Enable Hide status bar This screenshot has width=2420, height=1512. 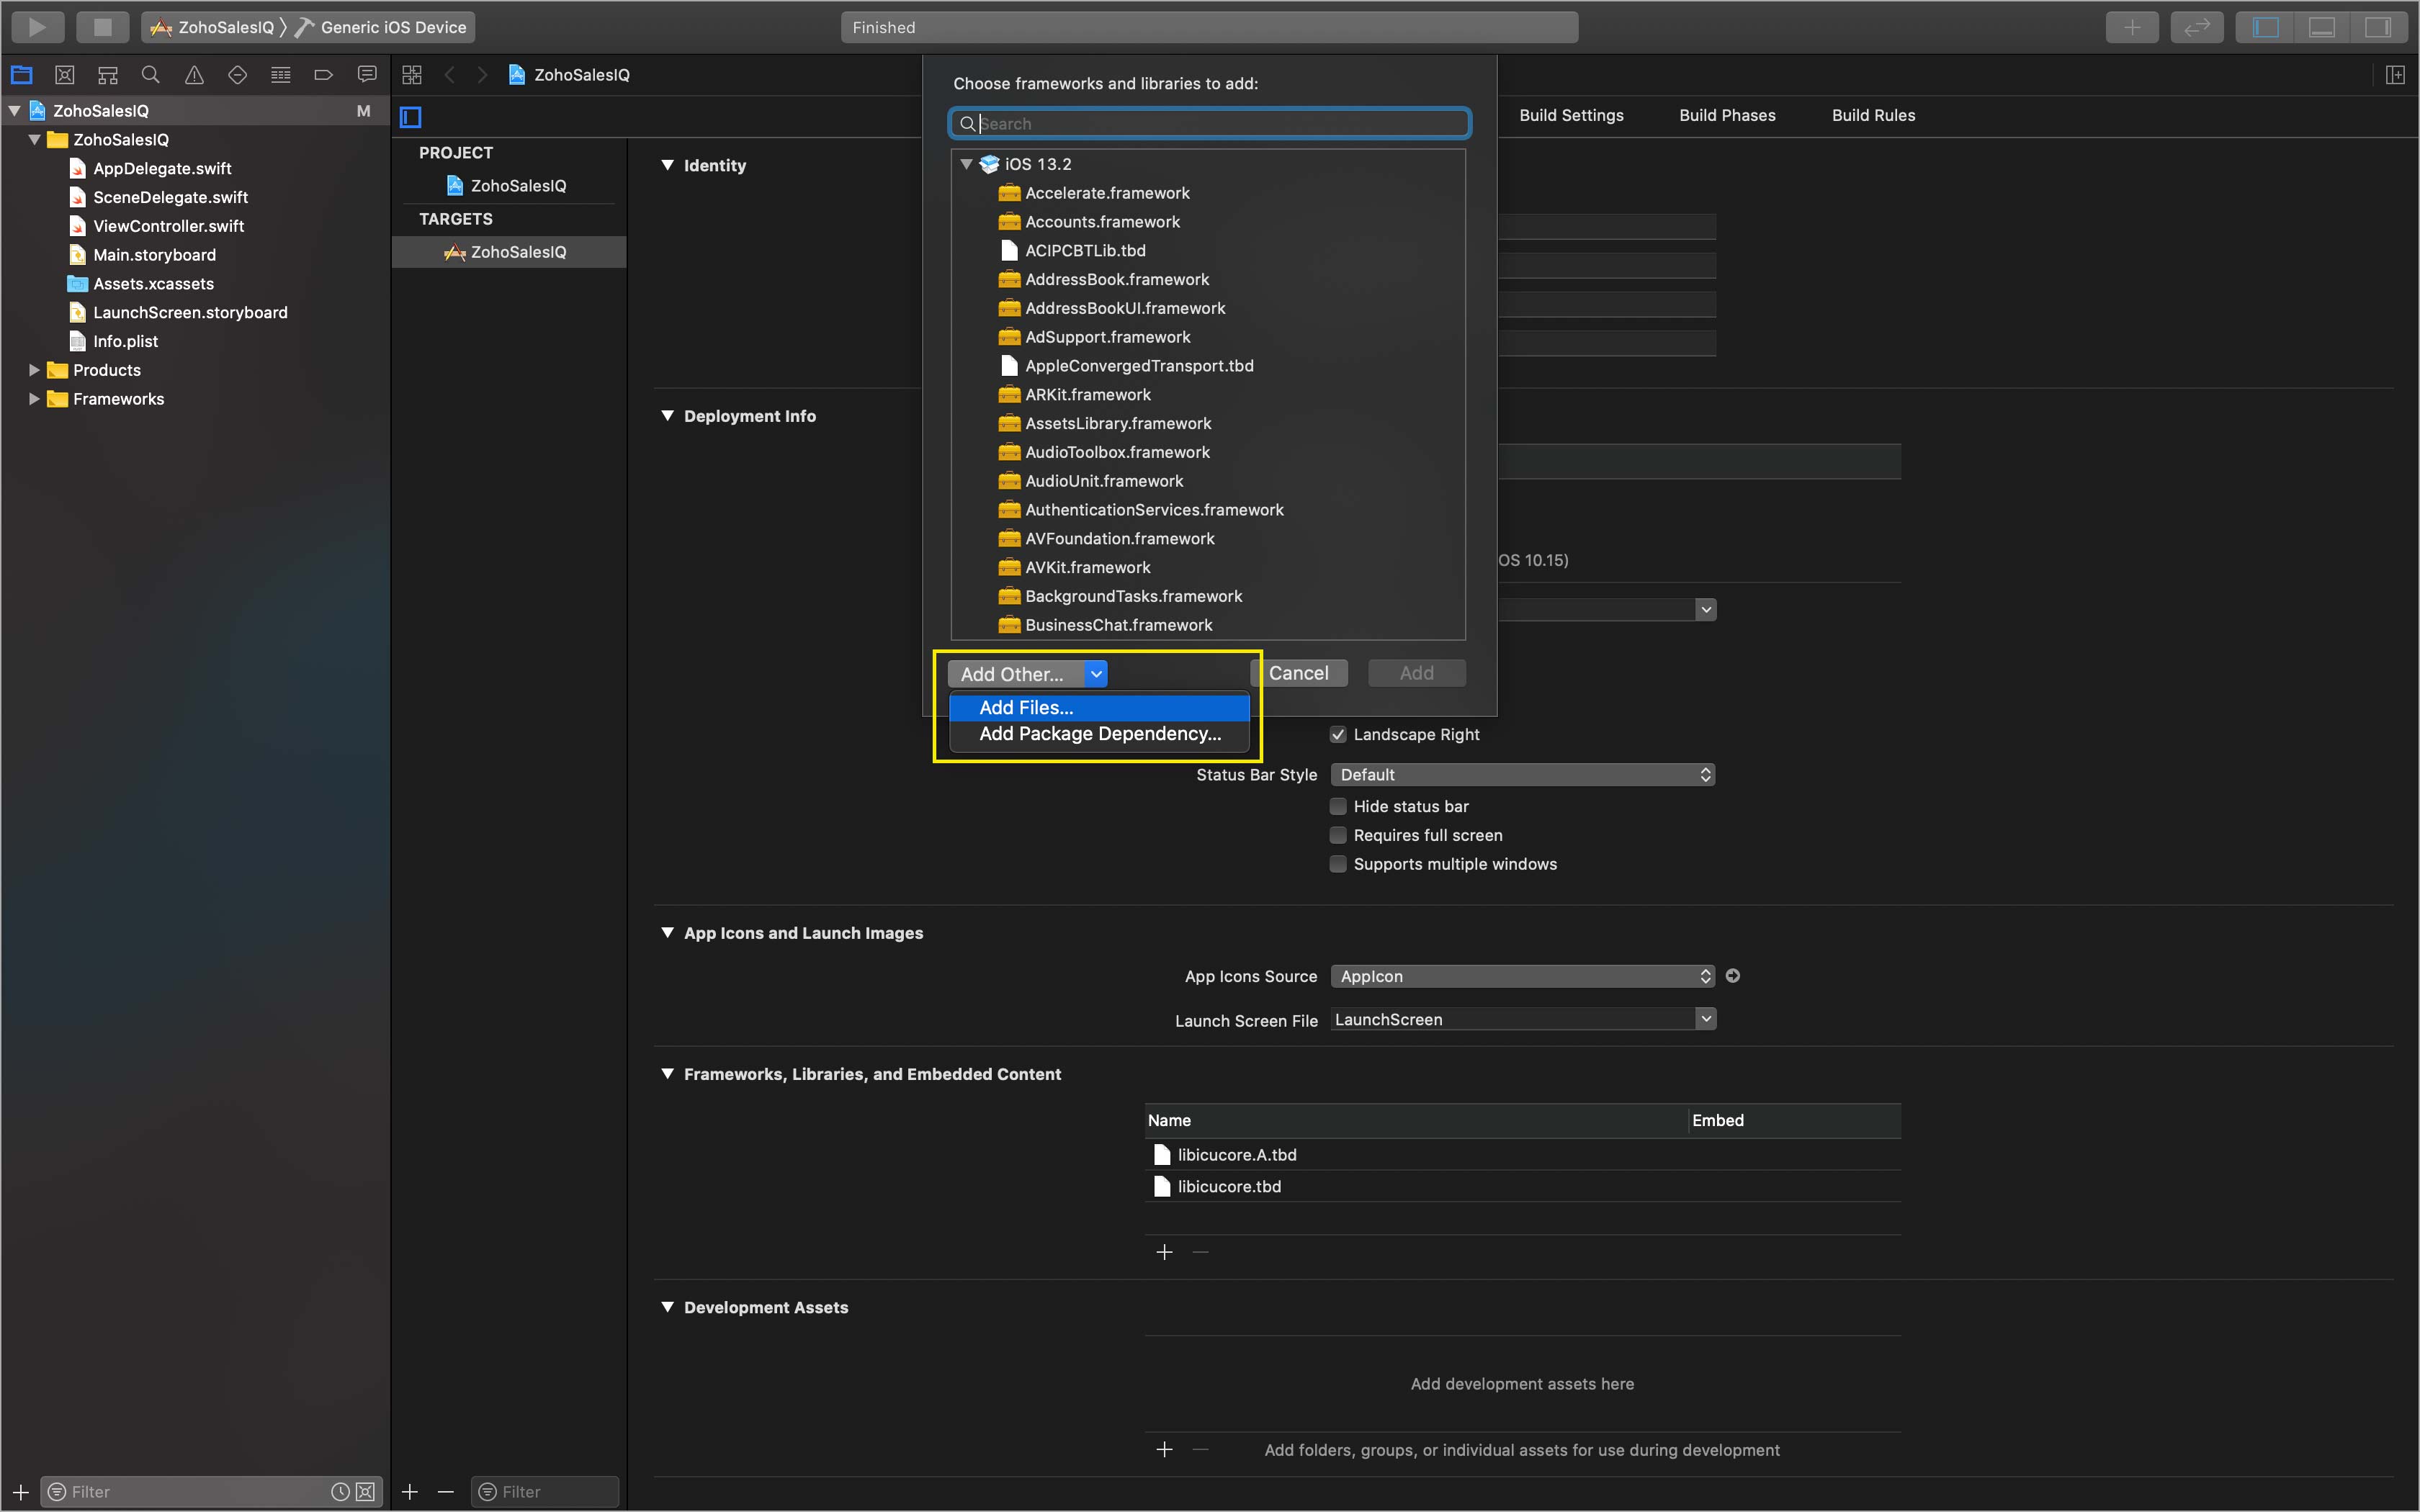1338,806
